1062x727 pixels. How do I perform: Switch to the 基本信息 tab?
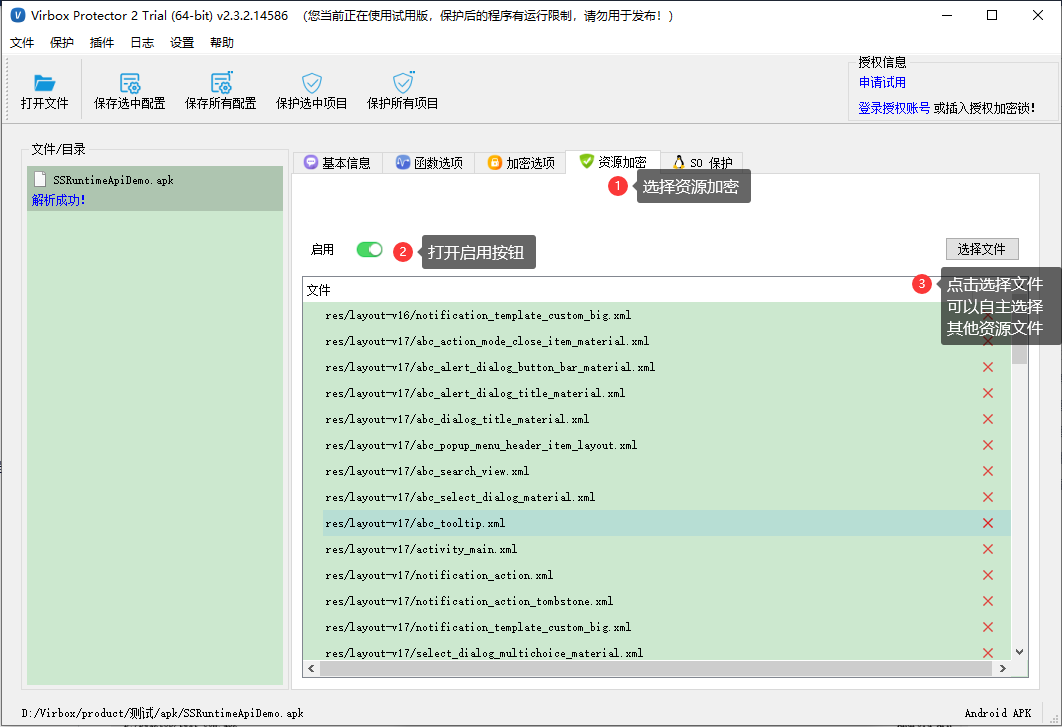coord(337,163)
